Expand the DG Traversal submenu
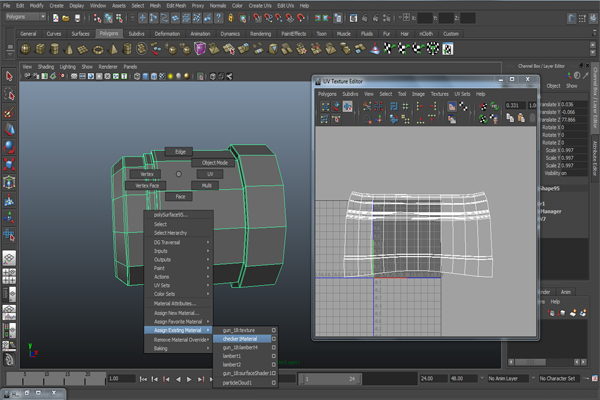 tap(178, 242)
